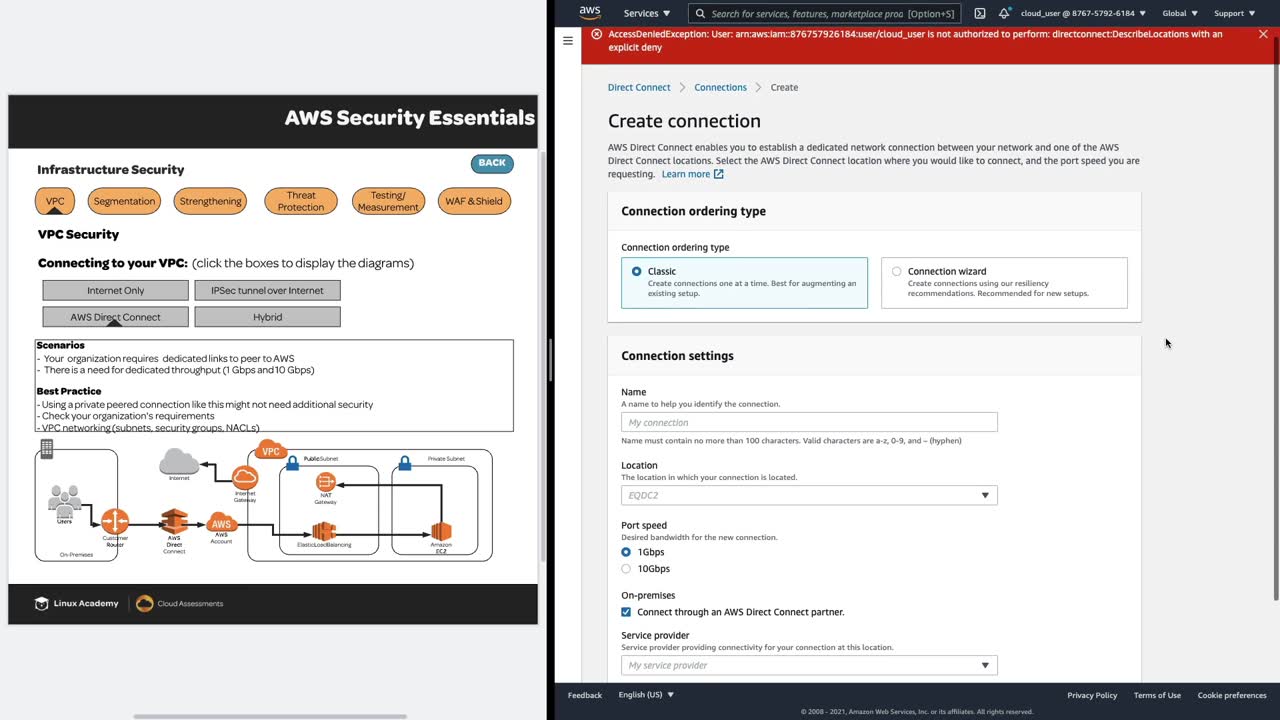Click the Users group icon in diagram
Screen dimensions: 1280x720
pos(65,500)
